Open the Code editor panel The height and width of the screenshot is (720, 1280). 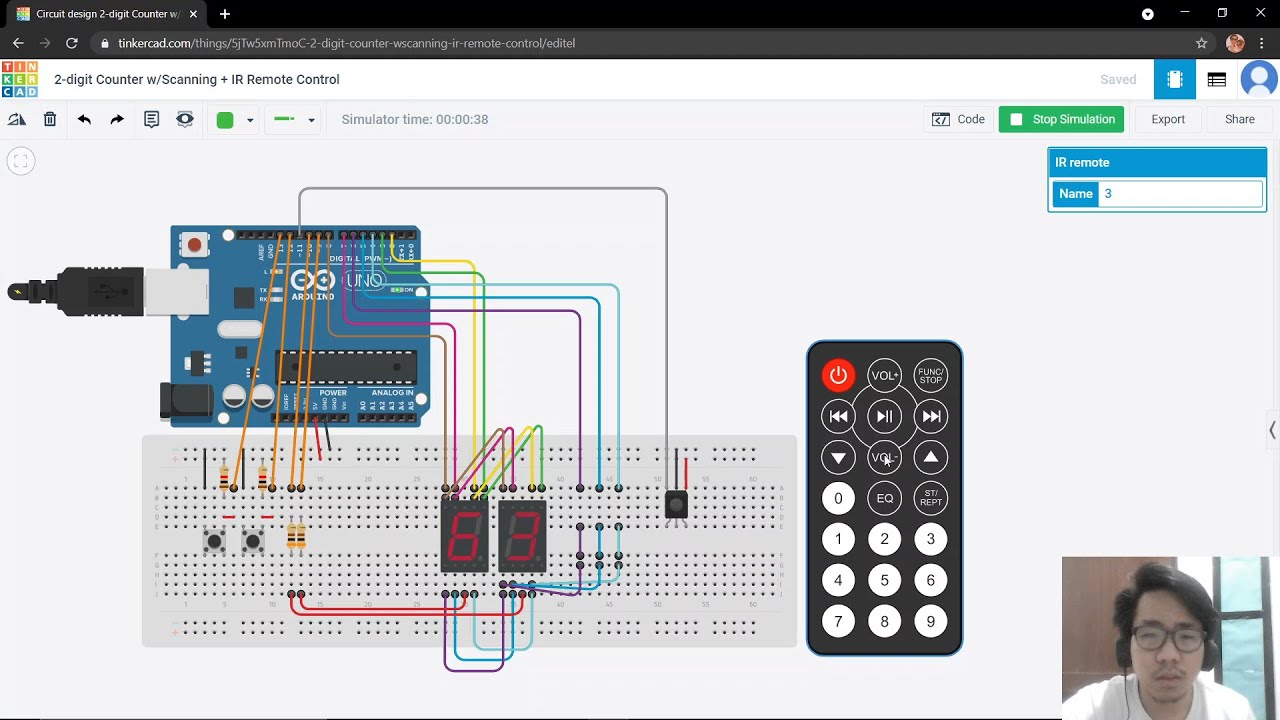point(959,119)
